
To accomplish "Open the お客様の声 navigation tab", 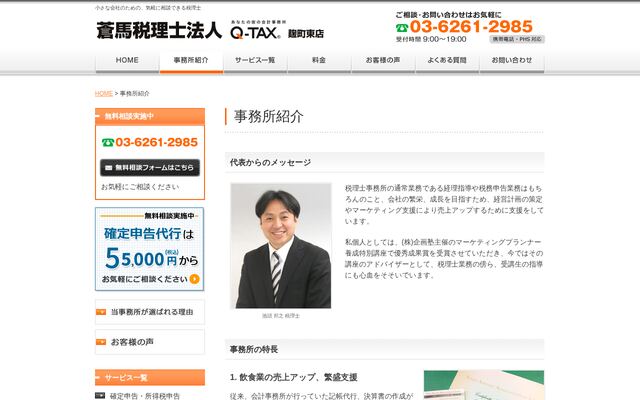I will (383, 61).
